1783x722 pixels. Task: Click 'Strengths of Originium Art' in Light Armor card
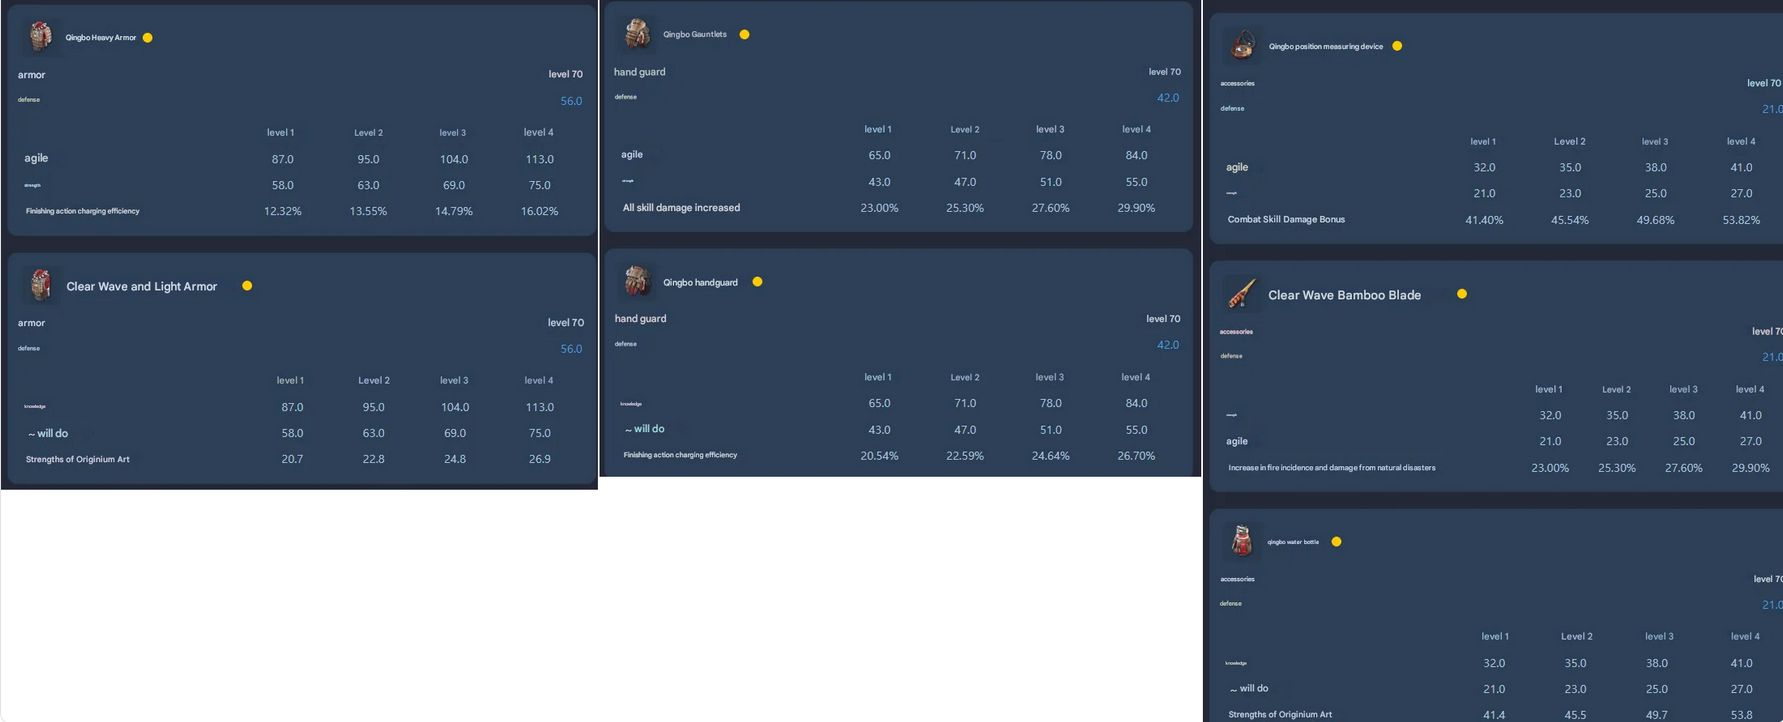click(78, 459)
